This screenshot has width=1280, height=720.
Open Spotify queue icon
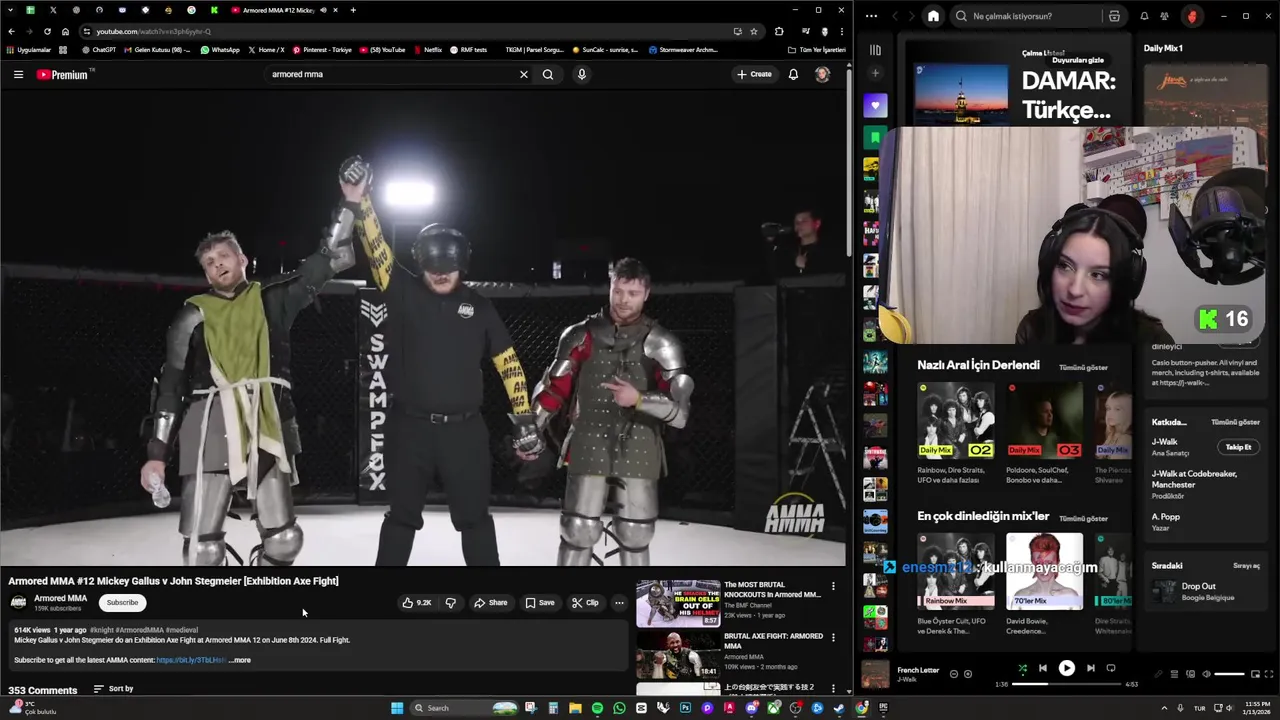pyautogui.click(x=1174, y=674)
